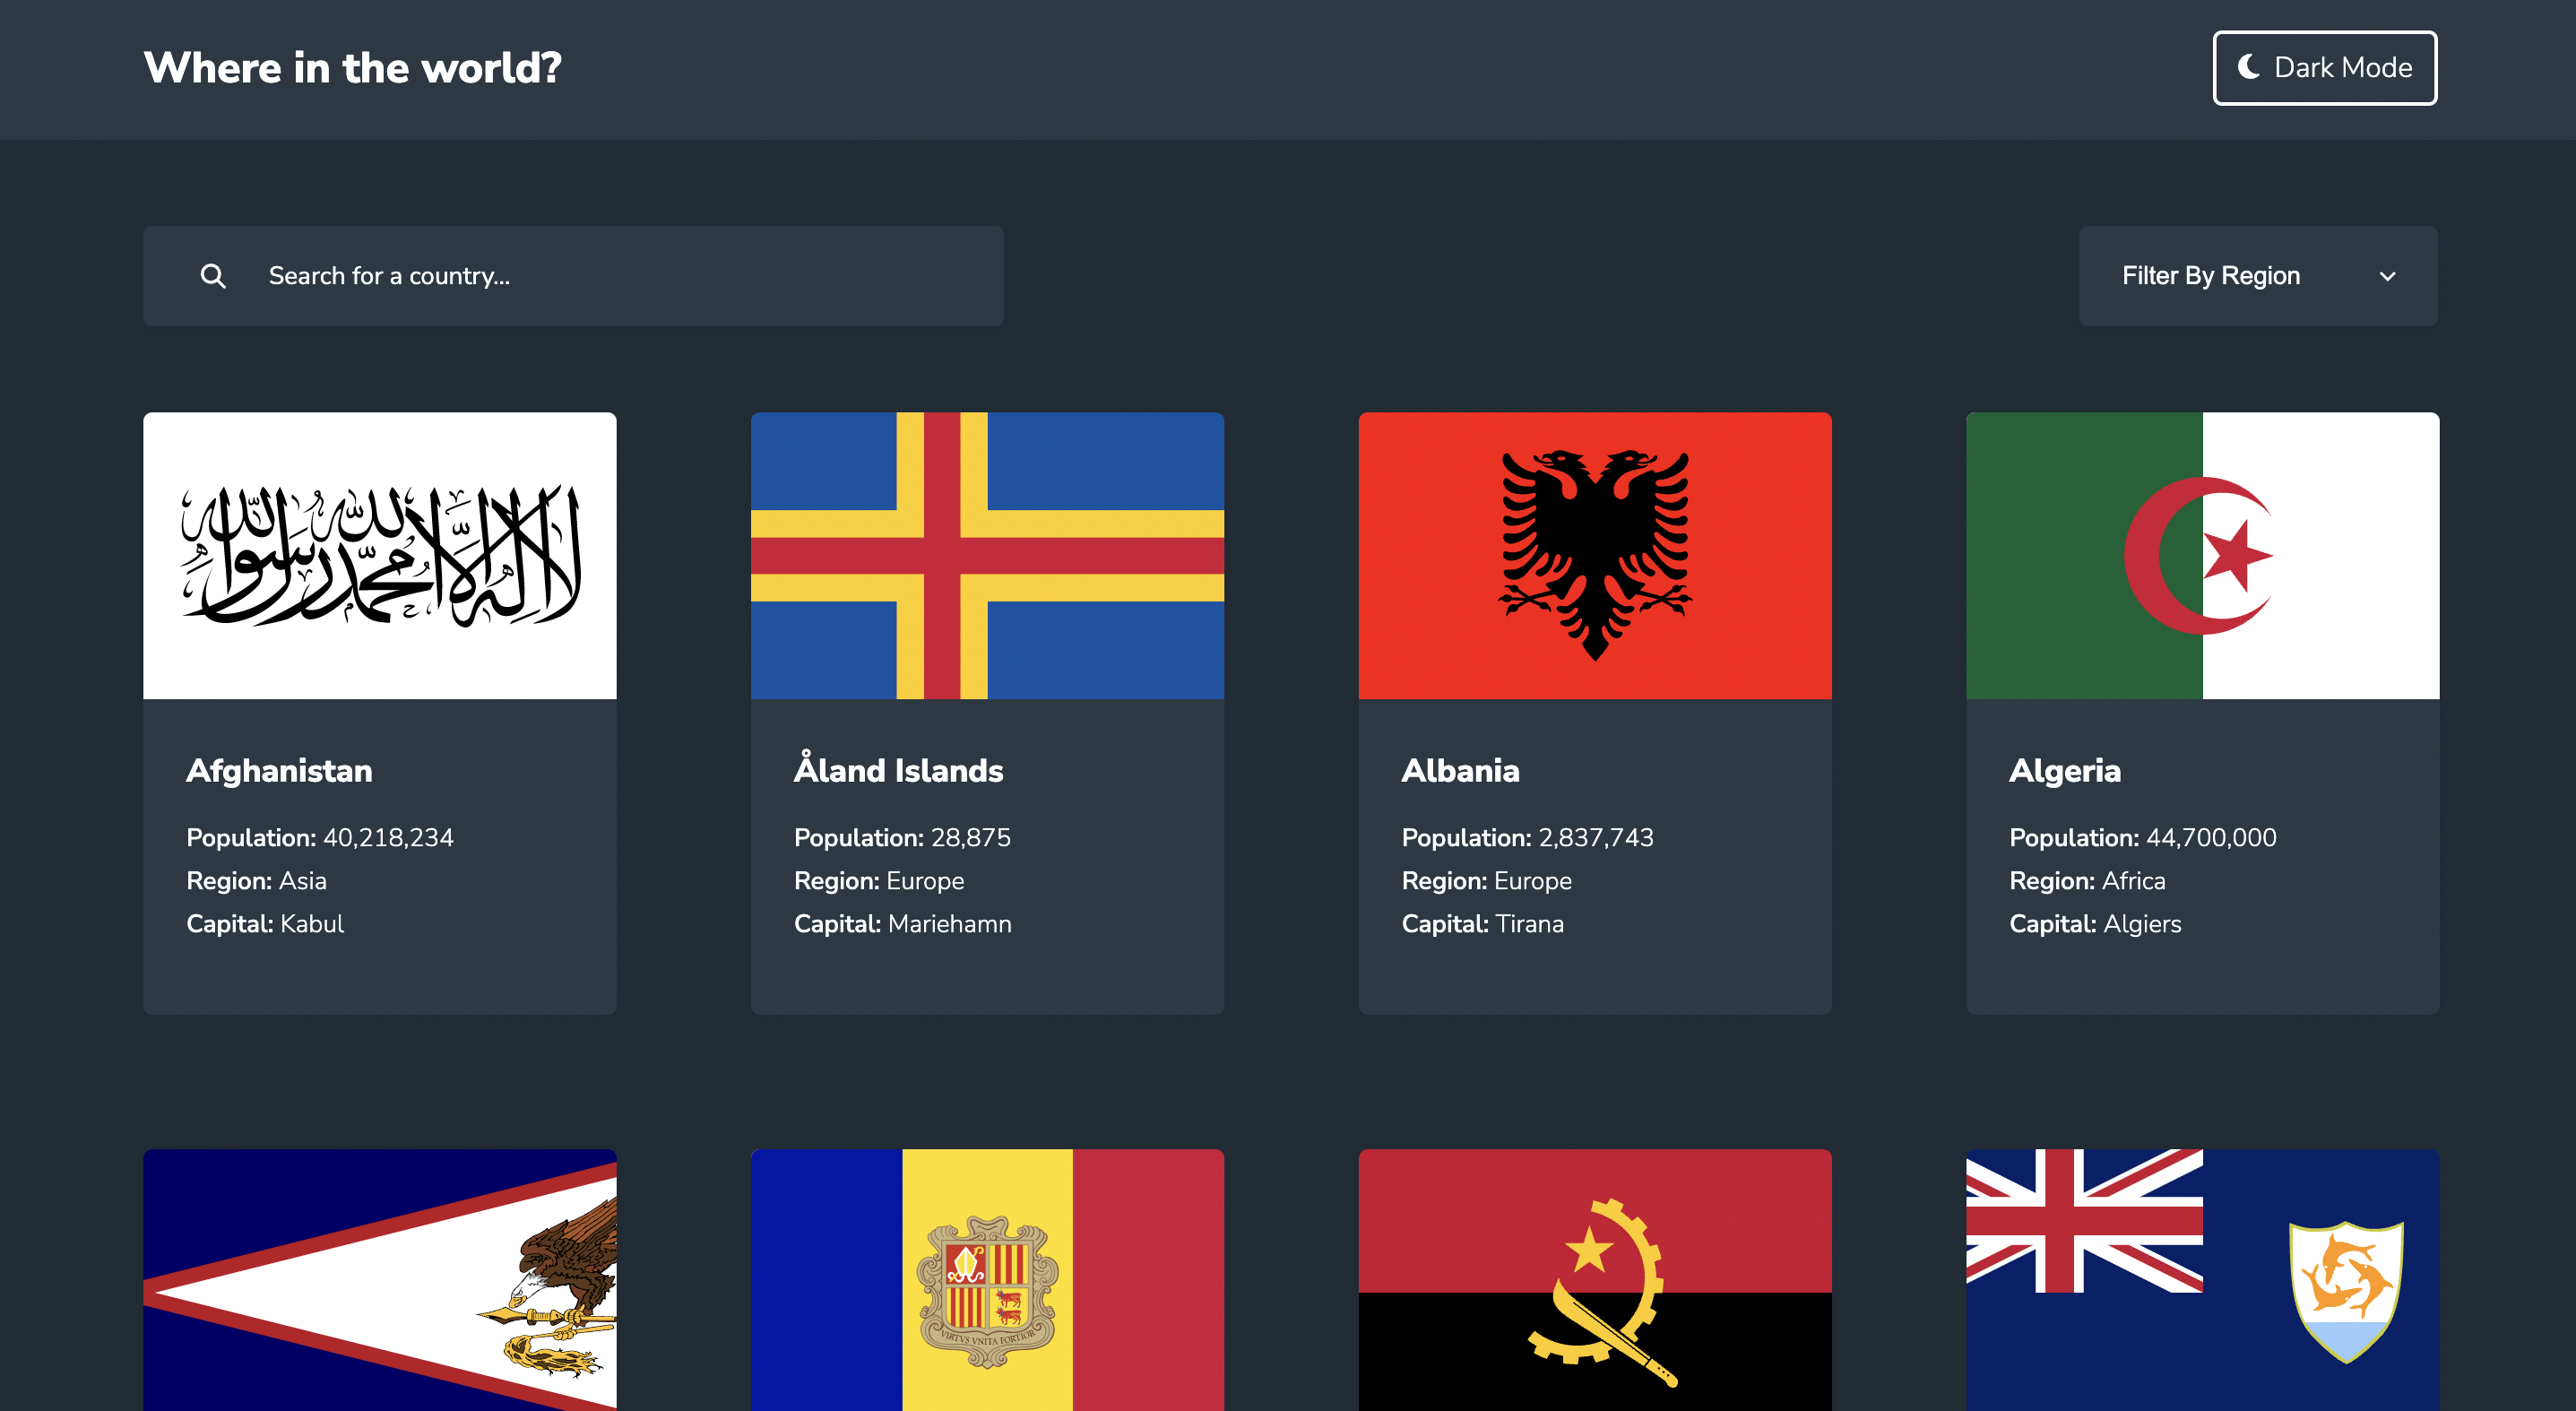Click the Åland Islands country title
The height and width of the screenshot is (1411, 2576).
click(x=898, y=771)
